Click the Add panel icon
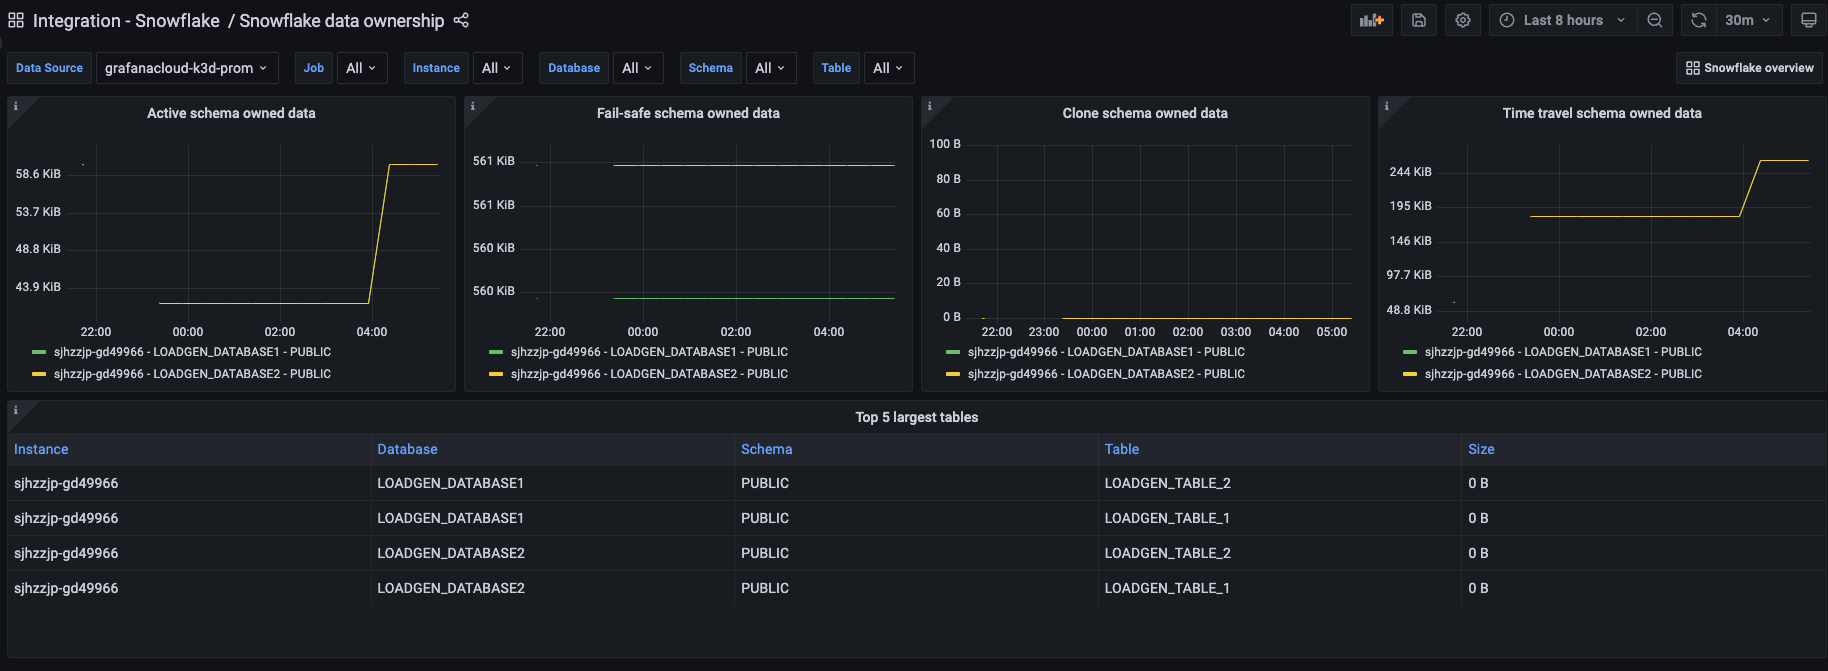This screenshot has height=671, width=1828. [x=1371, y=20]
